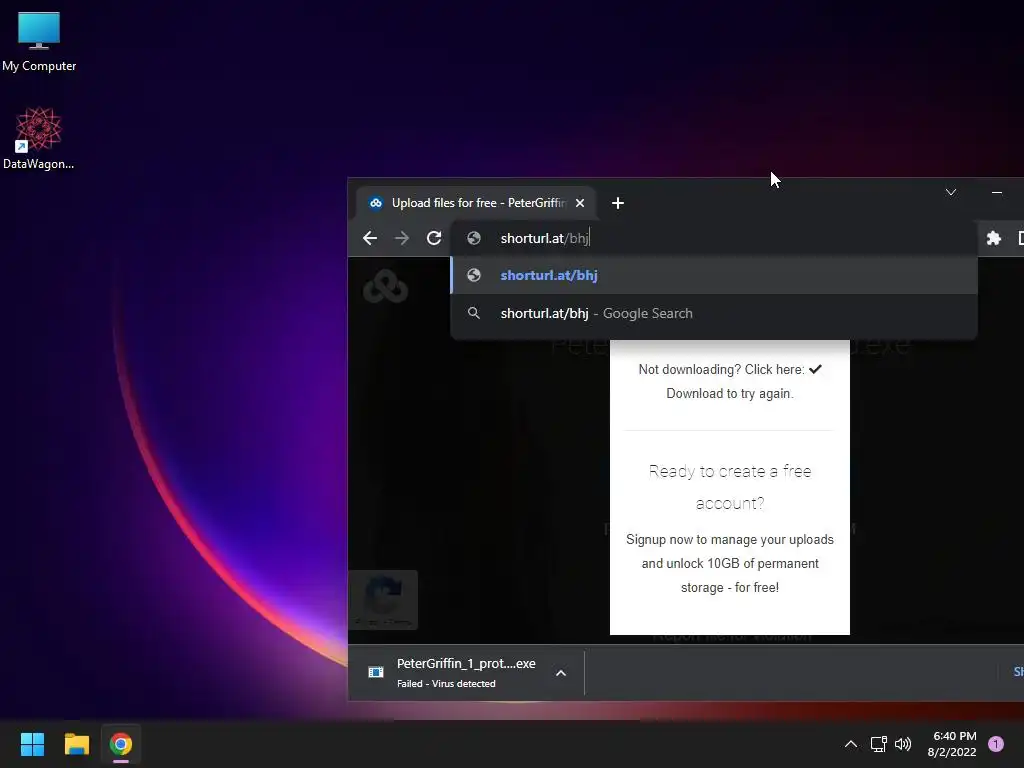Open the volume speaker tray icon
The image size is (1024, 768).
point(903,744)
